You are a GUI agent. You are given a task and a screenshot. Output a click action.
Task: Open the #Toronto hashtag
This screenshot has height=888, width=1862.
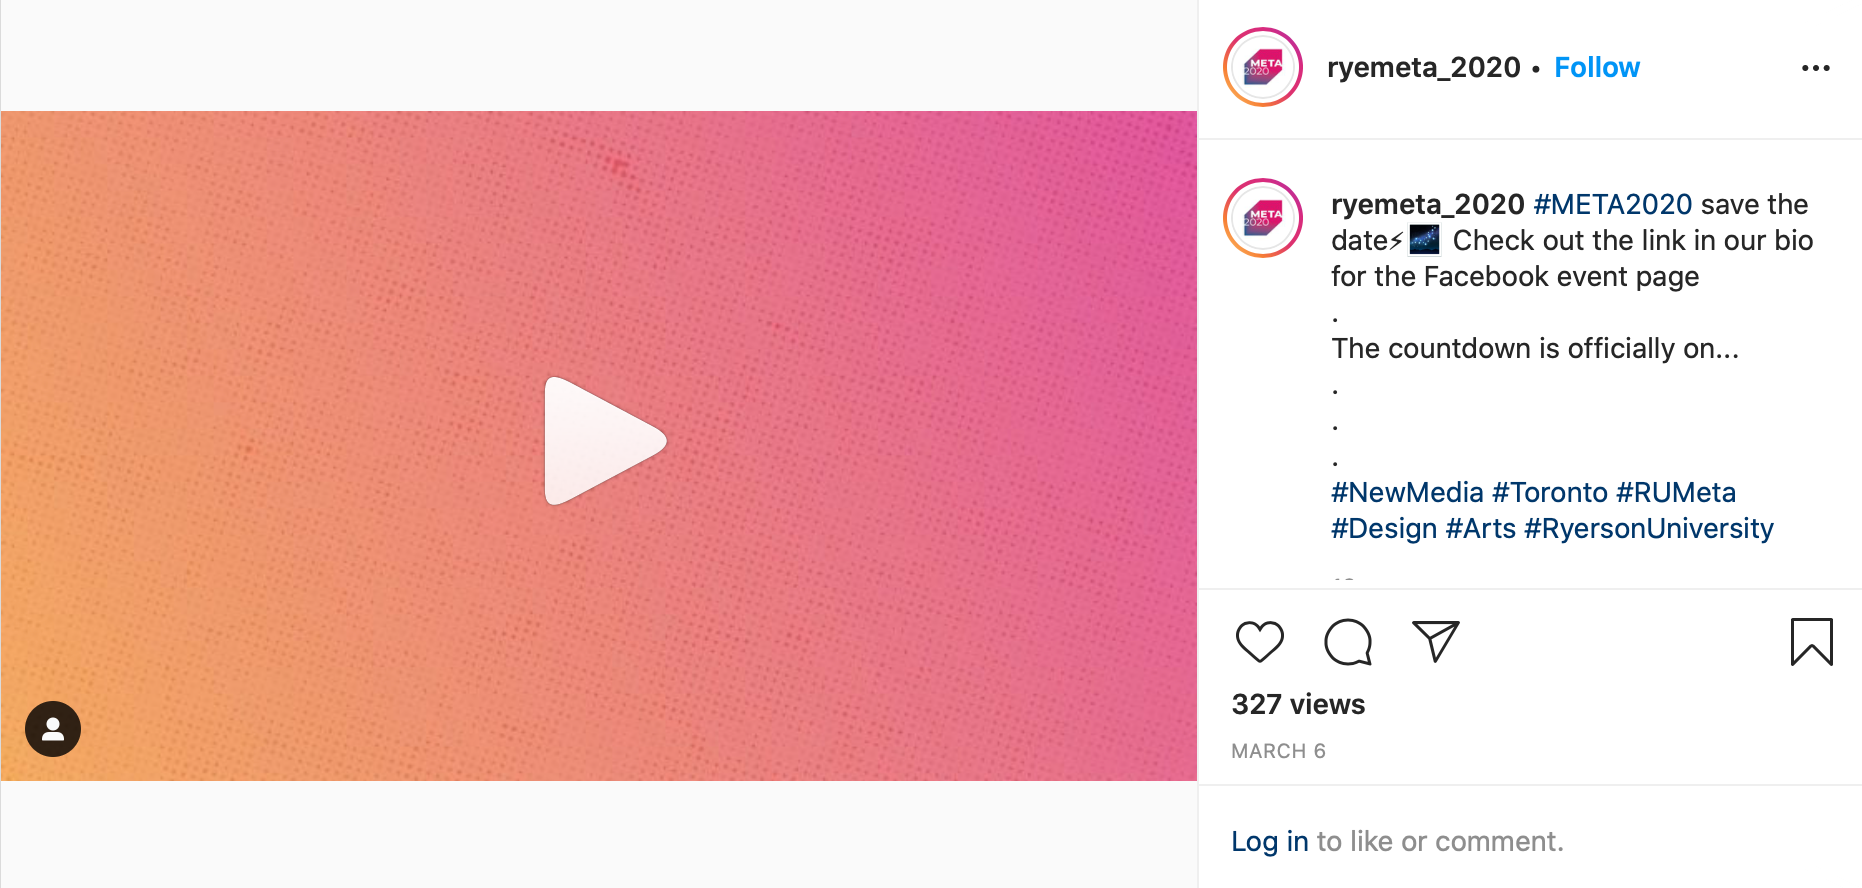pos(1550,492)
